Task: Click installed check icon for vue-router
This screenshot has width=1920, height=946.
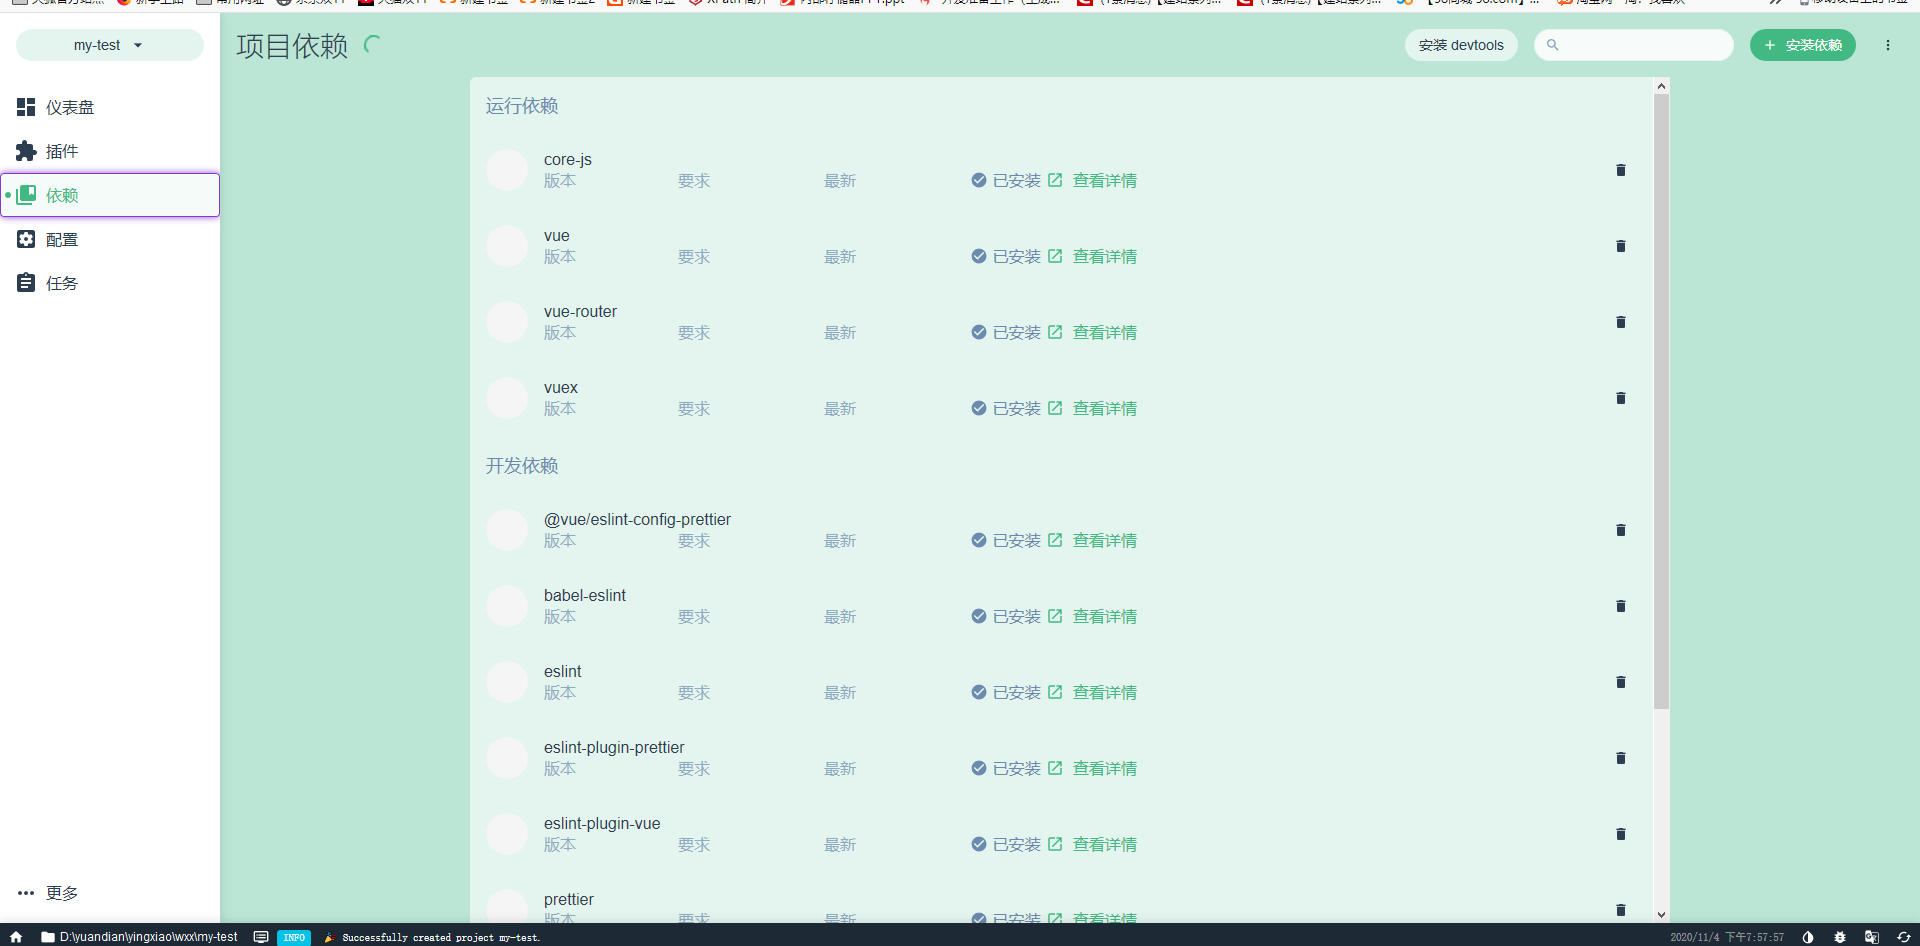Action: (x=979, y=332)
